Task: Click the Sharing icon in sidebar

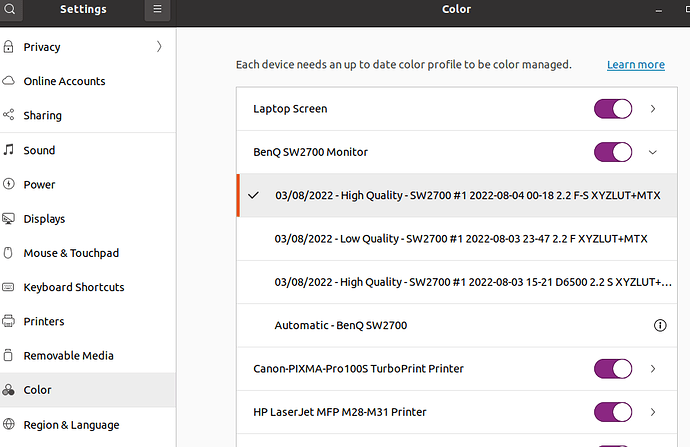Action: tap(8, 115)
